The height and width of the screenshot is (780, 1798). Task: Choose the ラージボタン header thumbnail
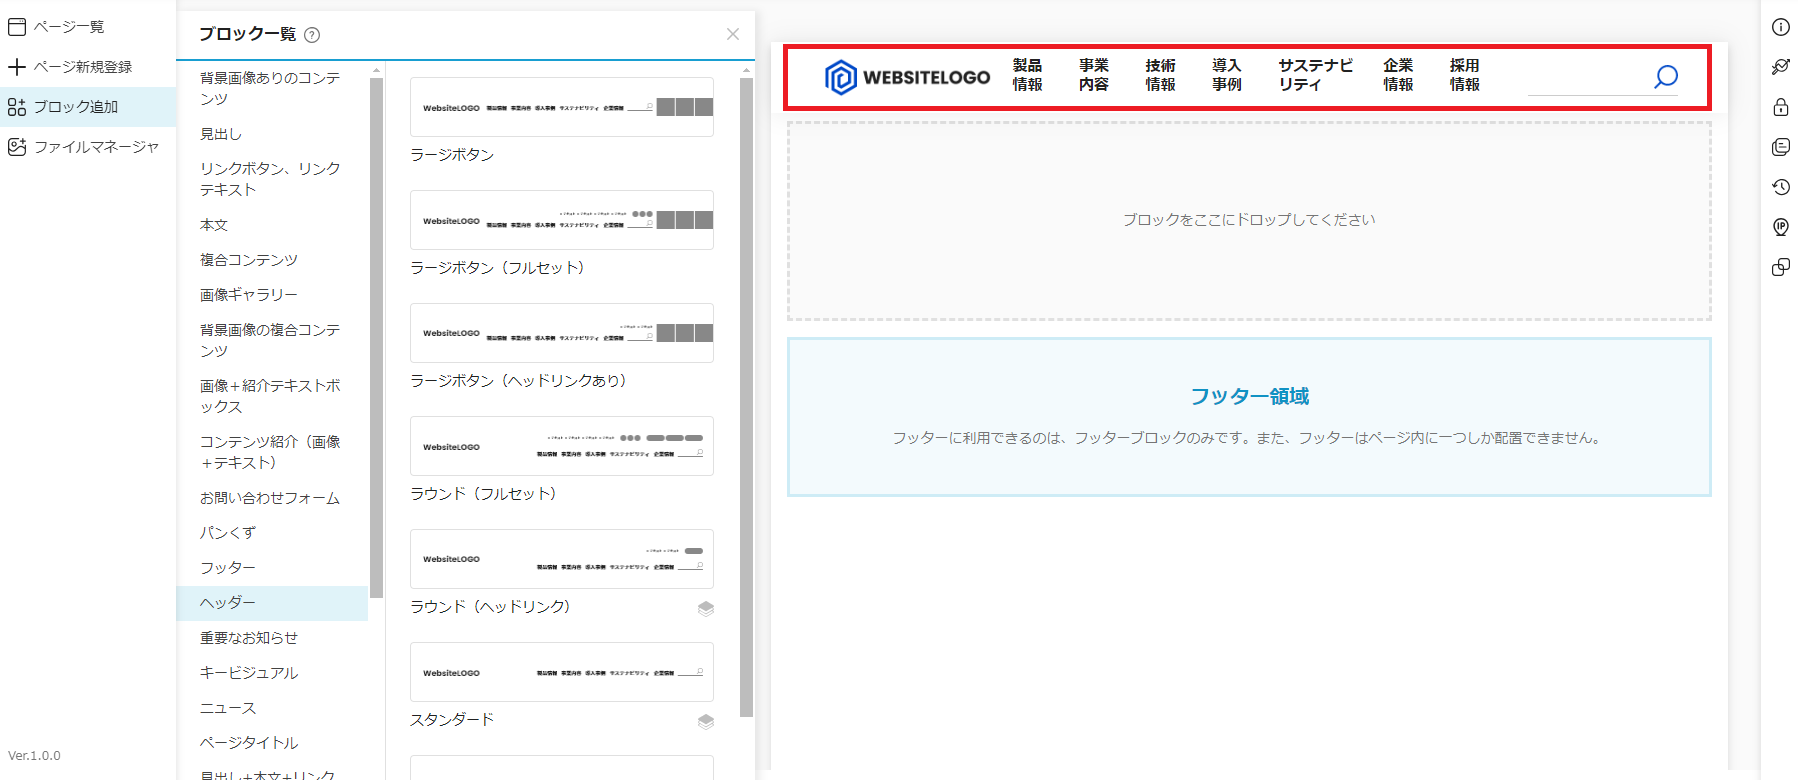(562, 107)
